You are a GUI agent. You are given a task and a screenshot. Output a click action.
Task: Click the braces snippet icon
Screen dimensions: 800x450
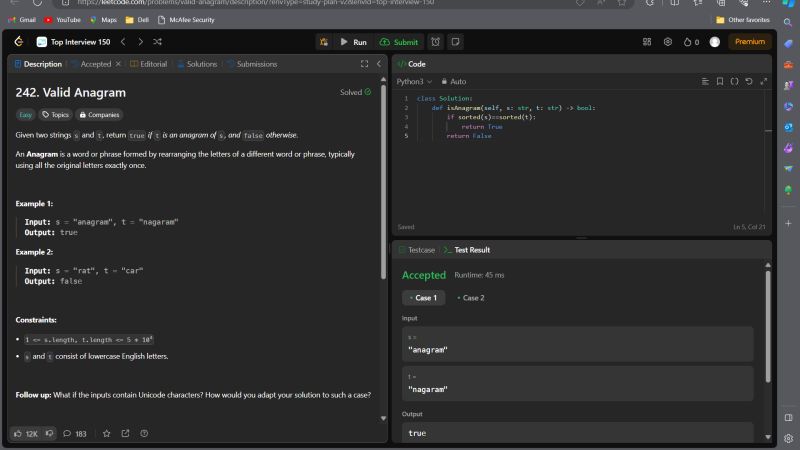tap(734, 82)
